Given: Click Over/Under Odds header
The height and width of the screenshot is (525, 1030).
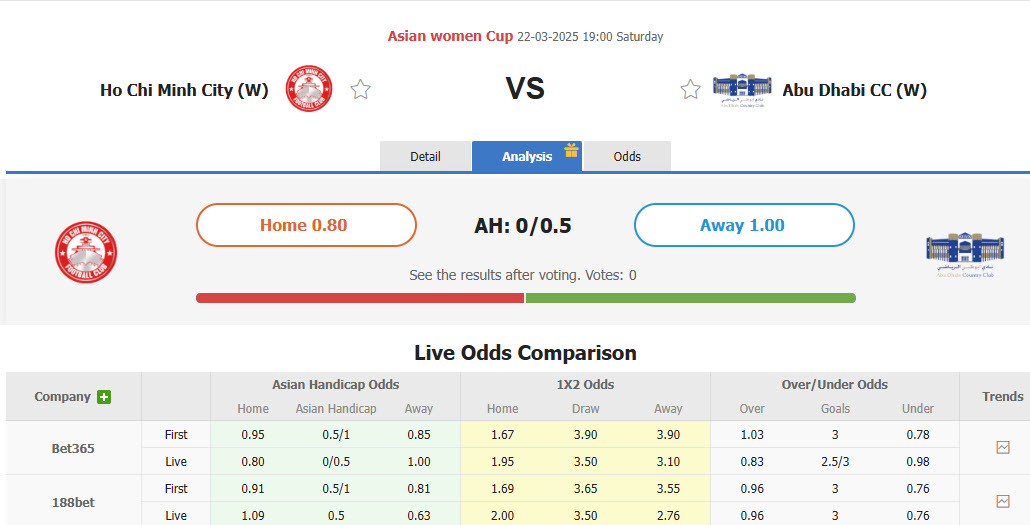Looking at the screenshot, I should click(835, 384).
